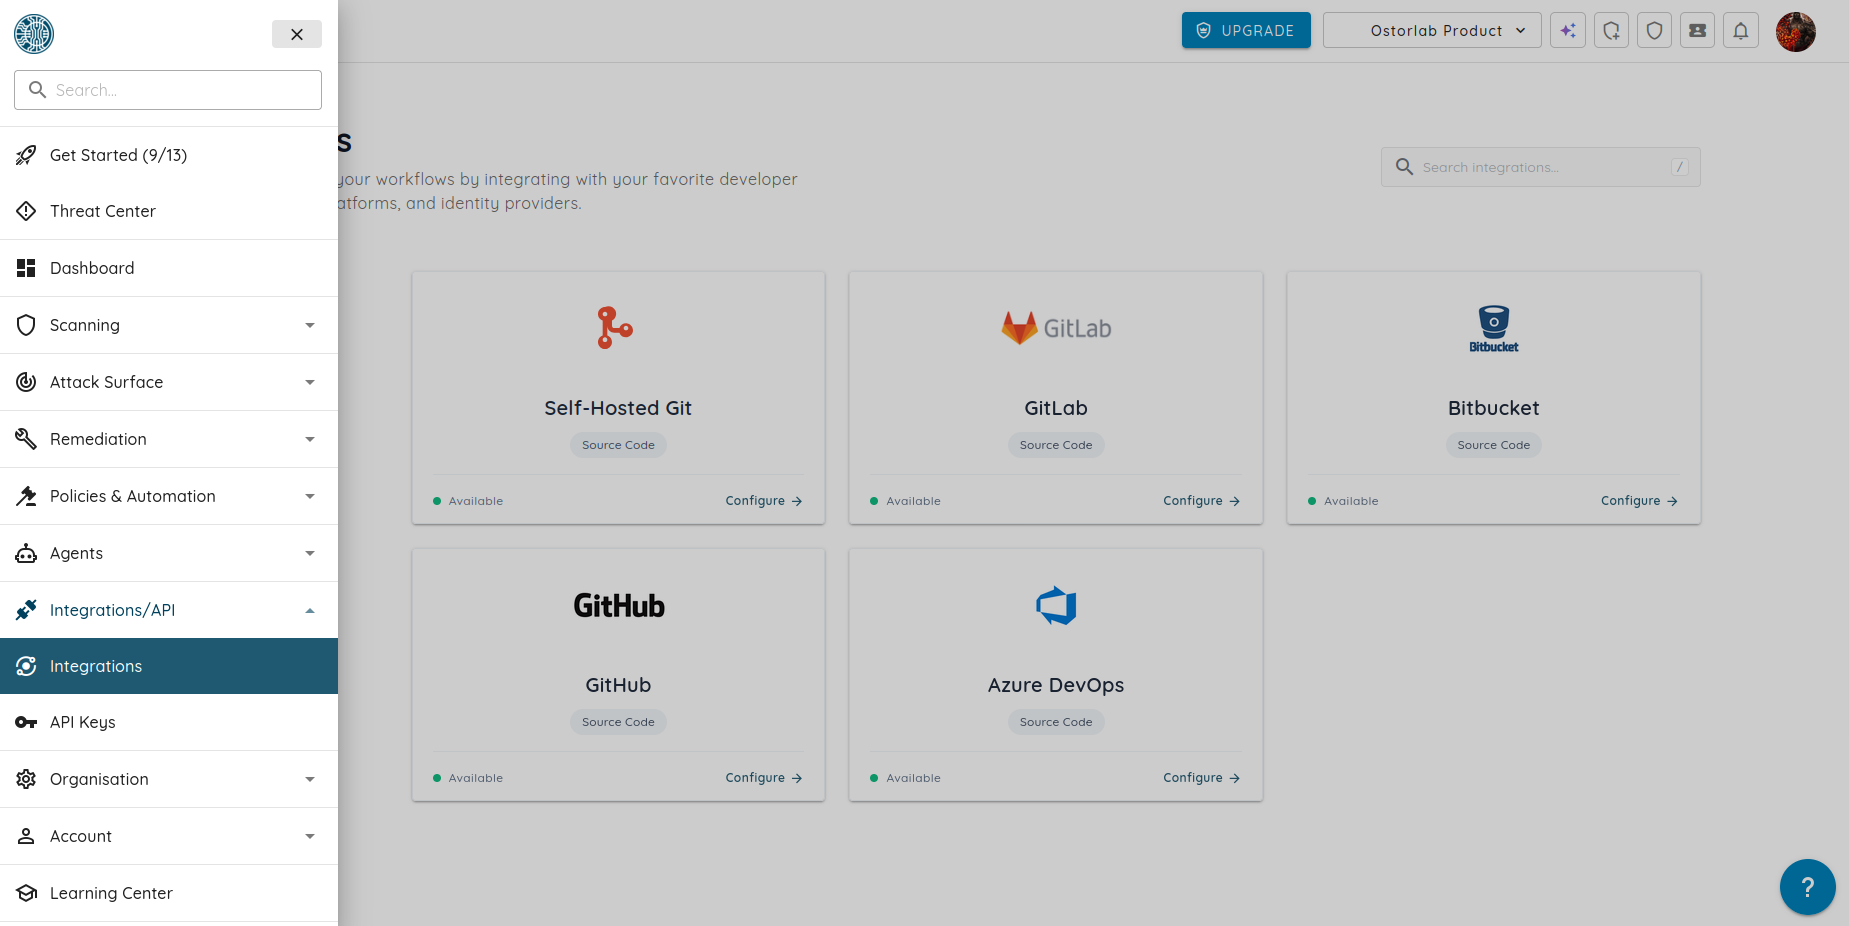Open Learning Center menu item
The width and height of the screenshot is (1849, 926).
click(x=169, y=893)
